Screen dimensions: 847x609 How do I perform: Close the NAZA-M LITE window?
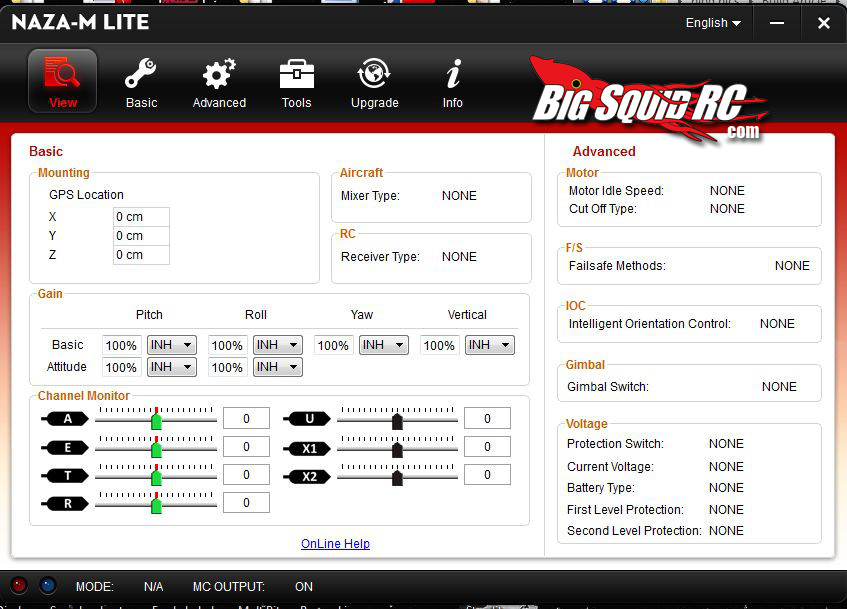[x=823, y=23]
